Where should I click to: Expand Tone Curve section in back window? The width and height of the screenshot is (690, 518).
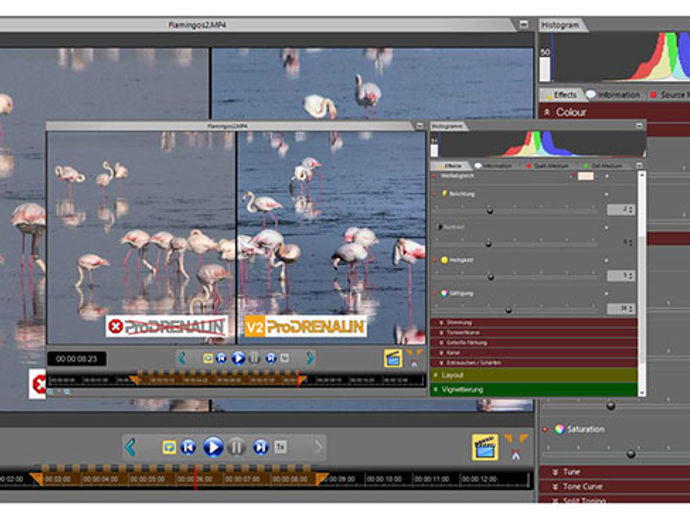click(x=614, y=486)
